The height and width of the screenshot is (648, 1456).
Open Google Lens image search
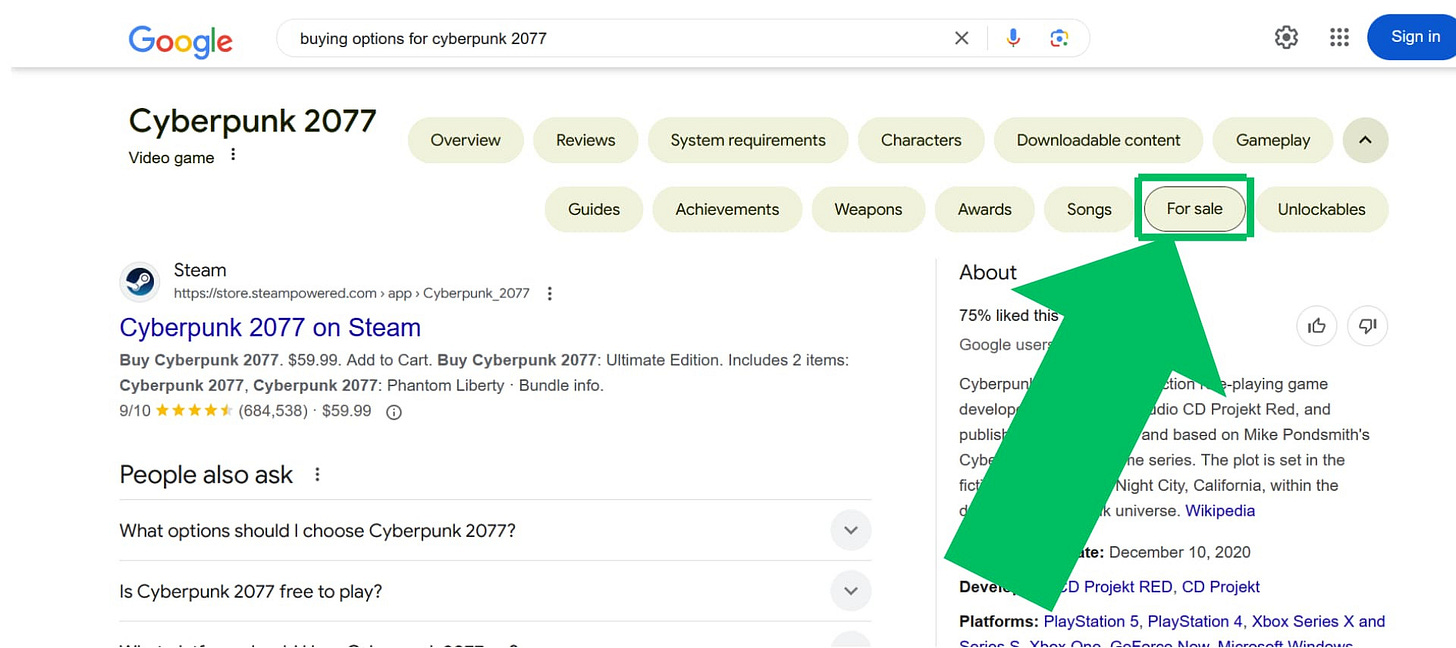(1059, 38)
